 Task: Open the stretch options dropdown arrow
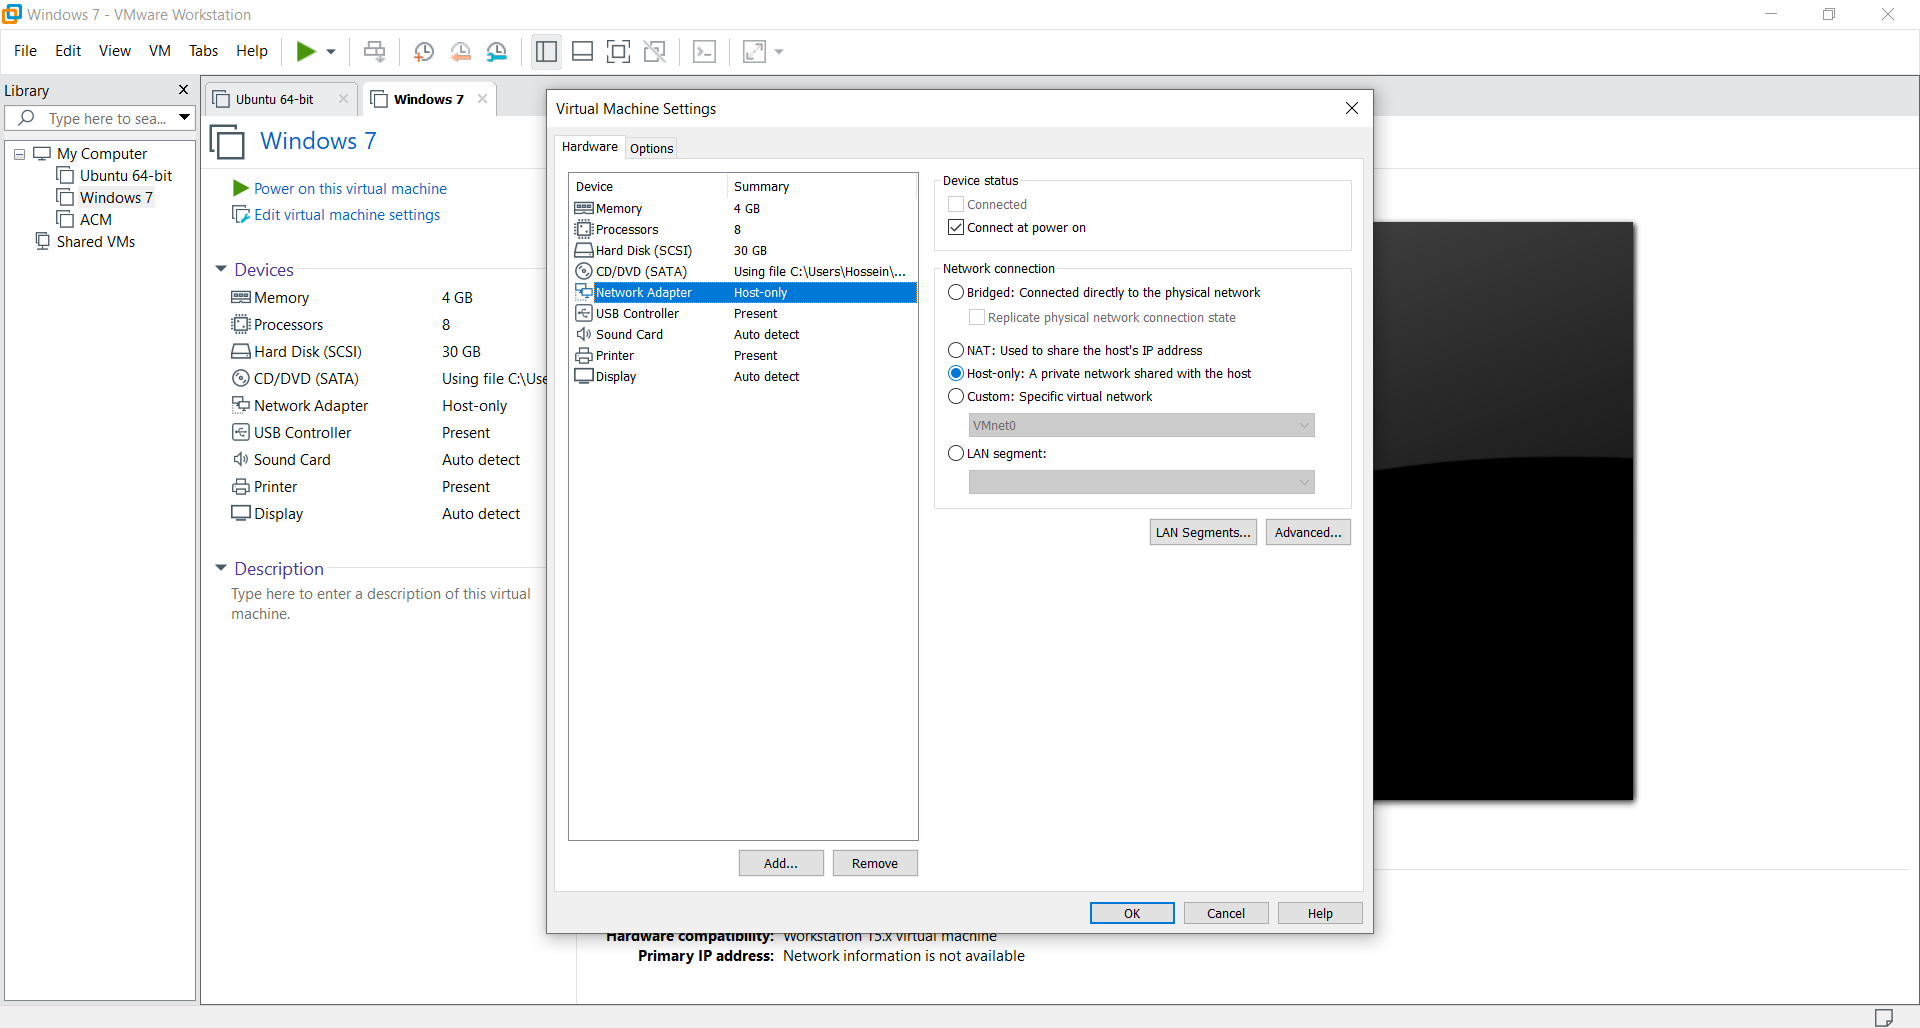(780, 52)
